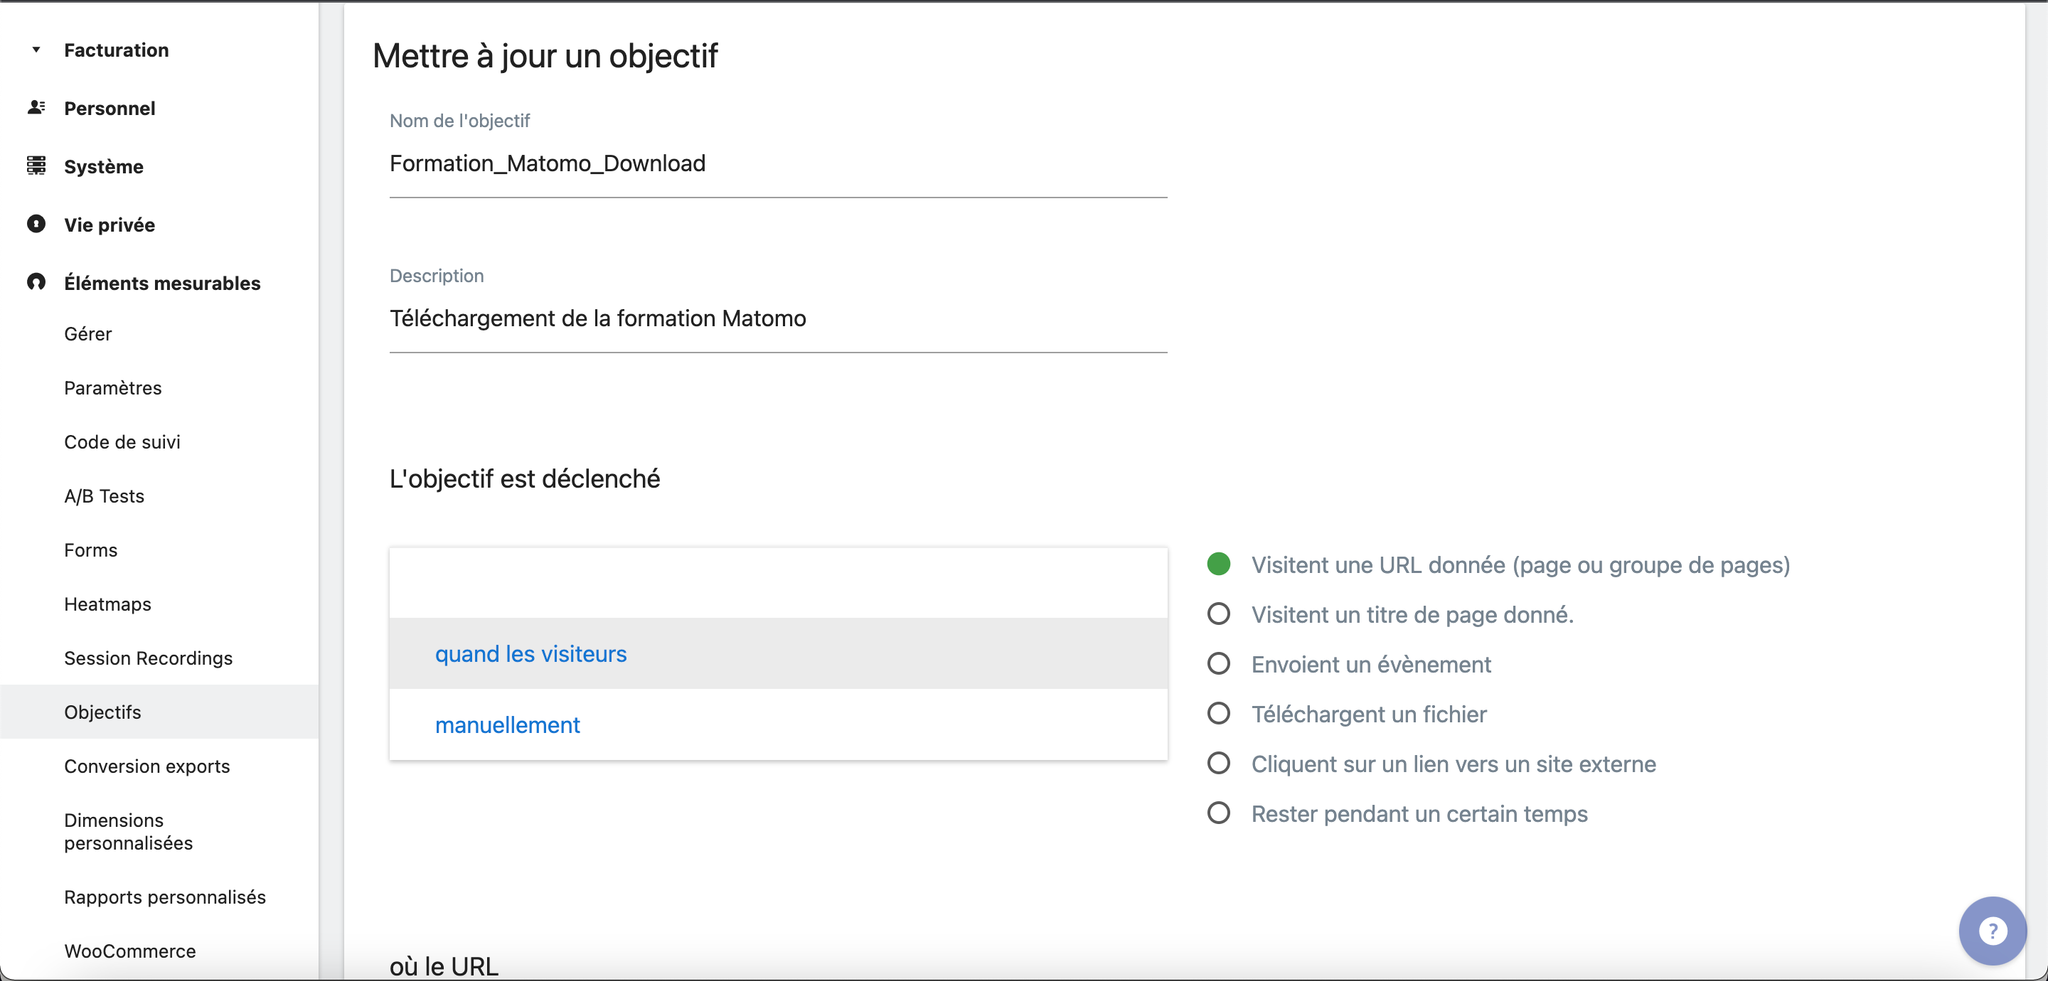Open the Personnel menu section
The width and height of the screenshot is (2048, 981).
click(x=110, y=108)
